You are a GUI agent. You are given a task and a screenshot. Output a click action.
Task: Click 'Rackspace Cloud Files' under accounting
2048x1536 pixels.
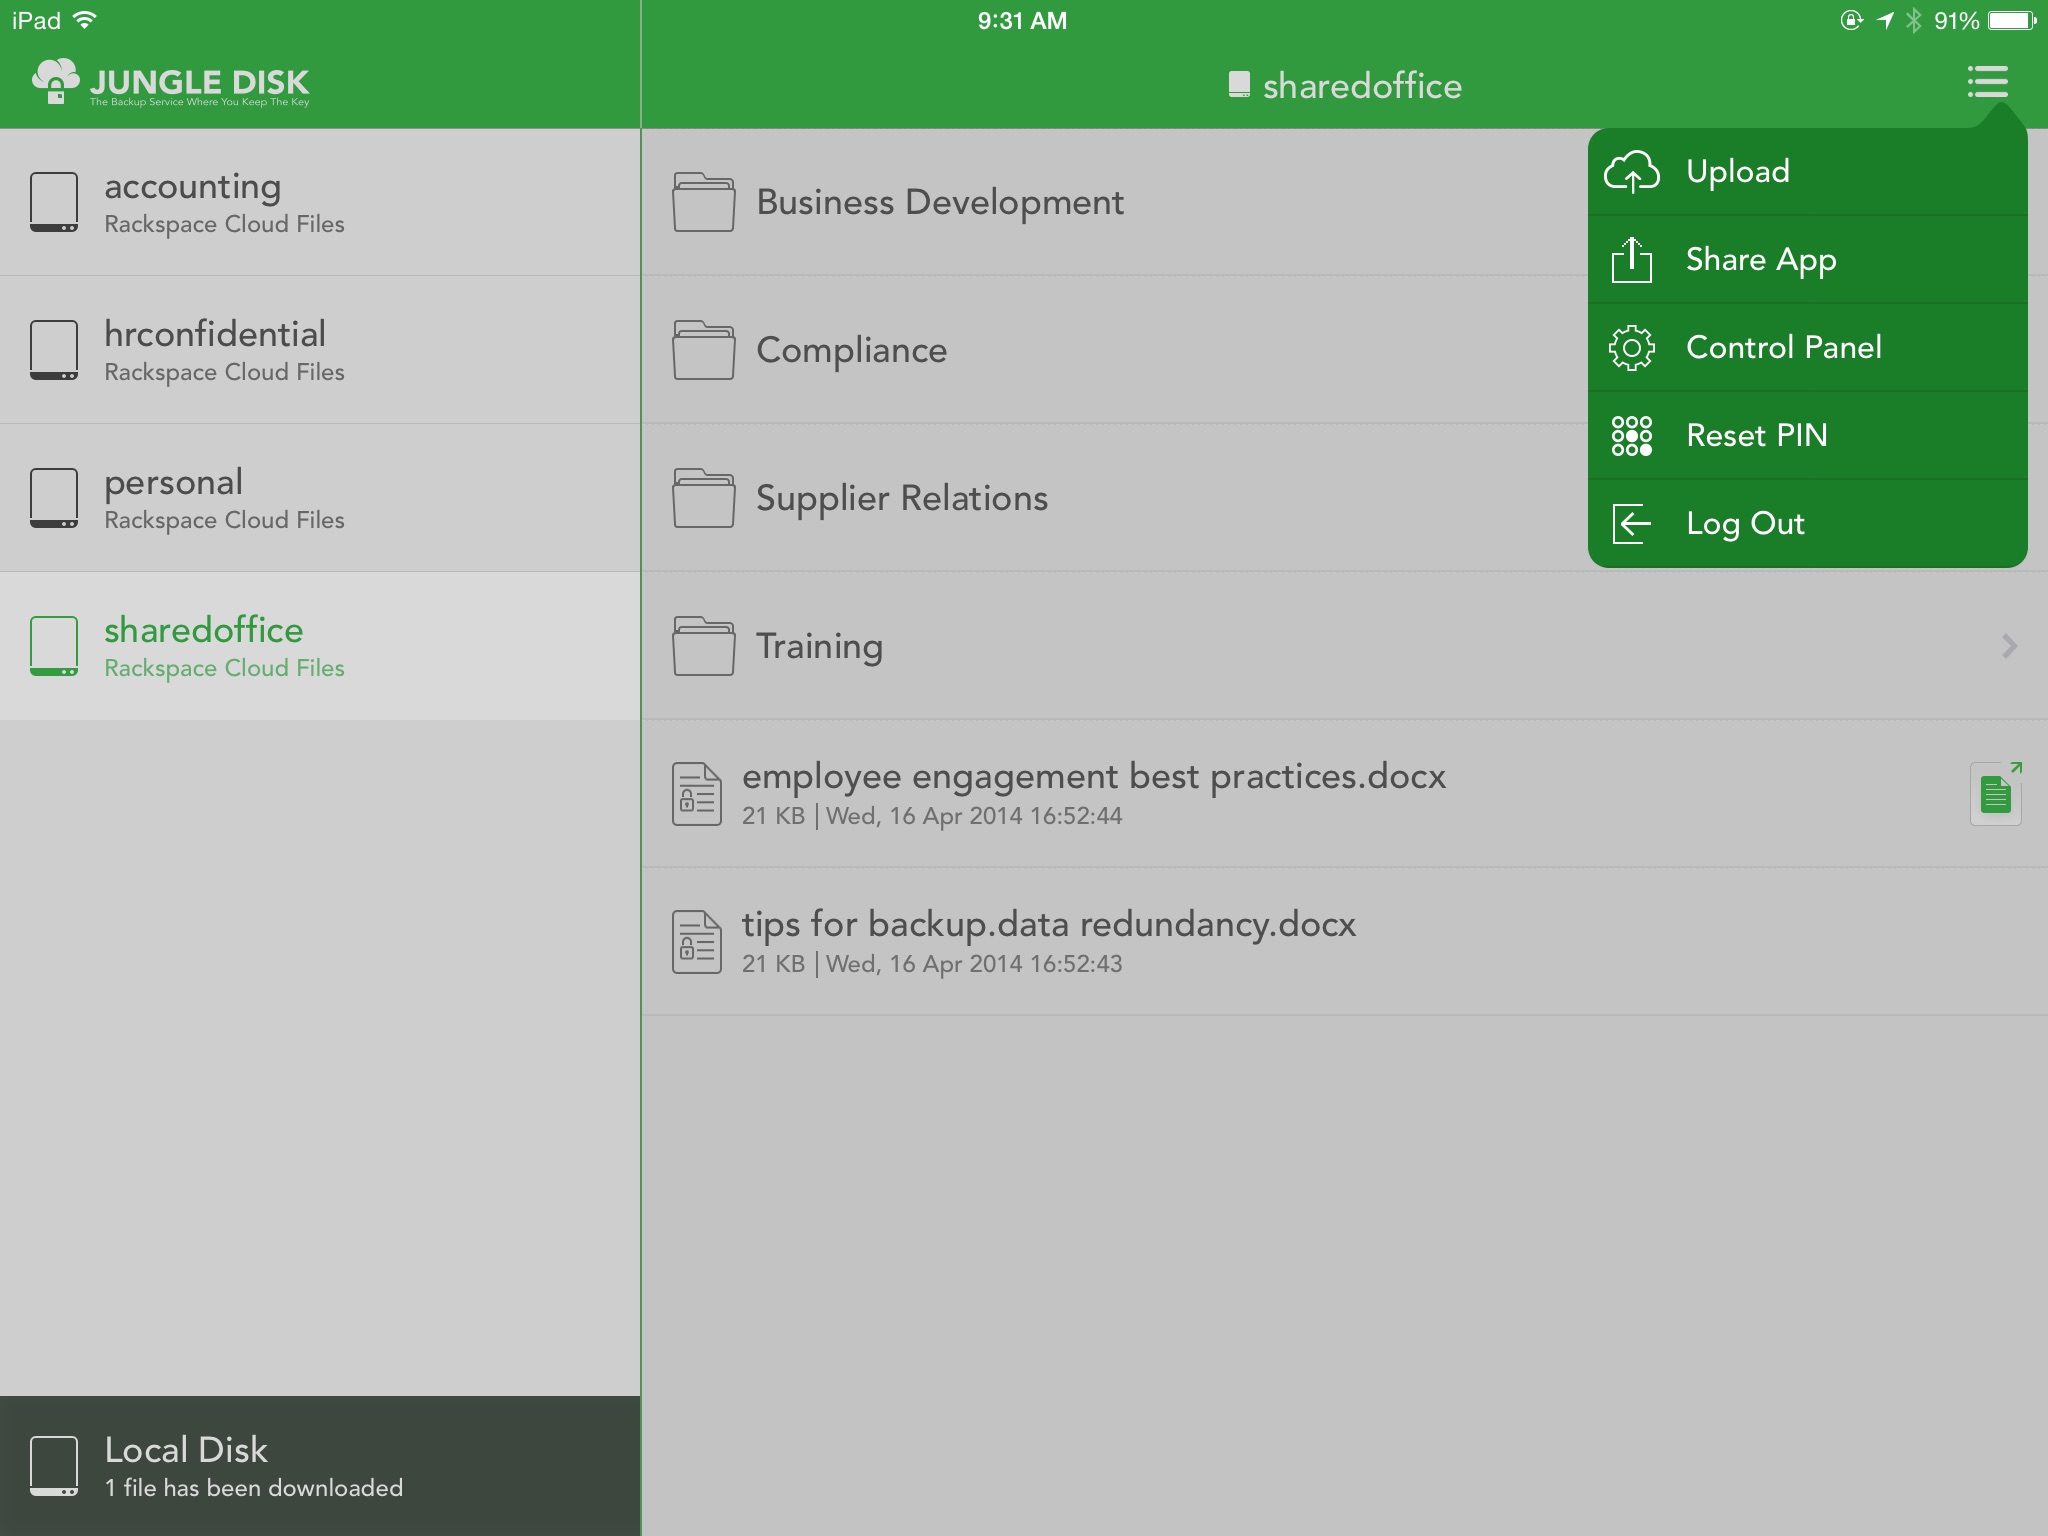click(224, 224)
